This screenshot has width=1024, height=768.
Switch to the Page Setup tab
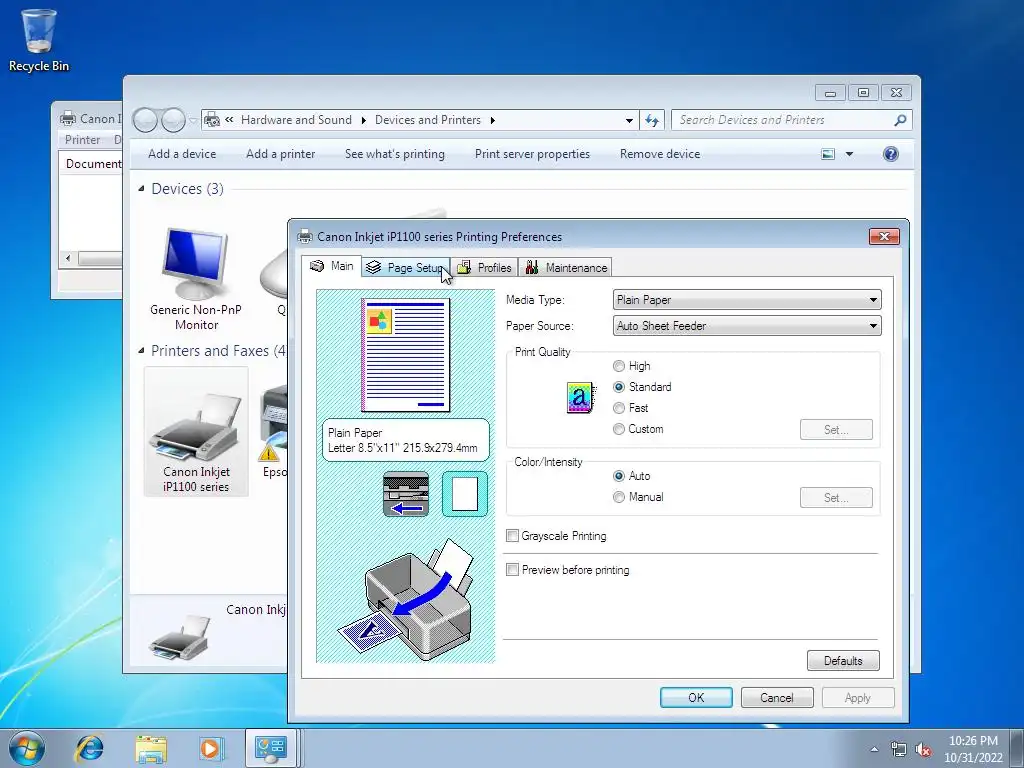click(406, 267)
